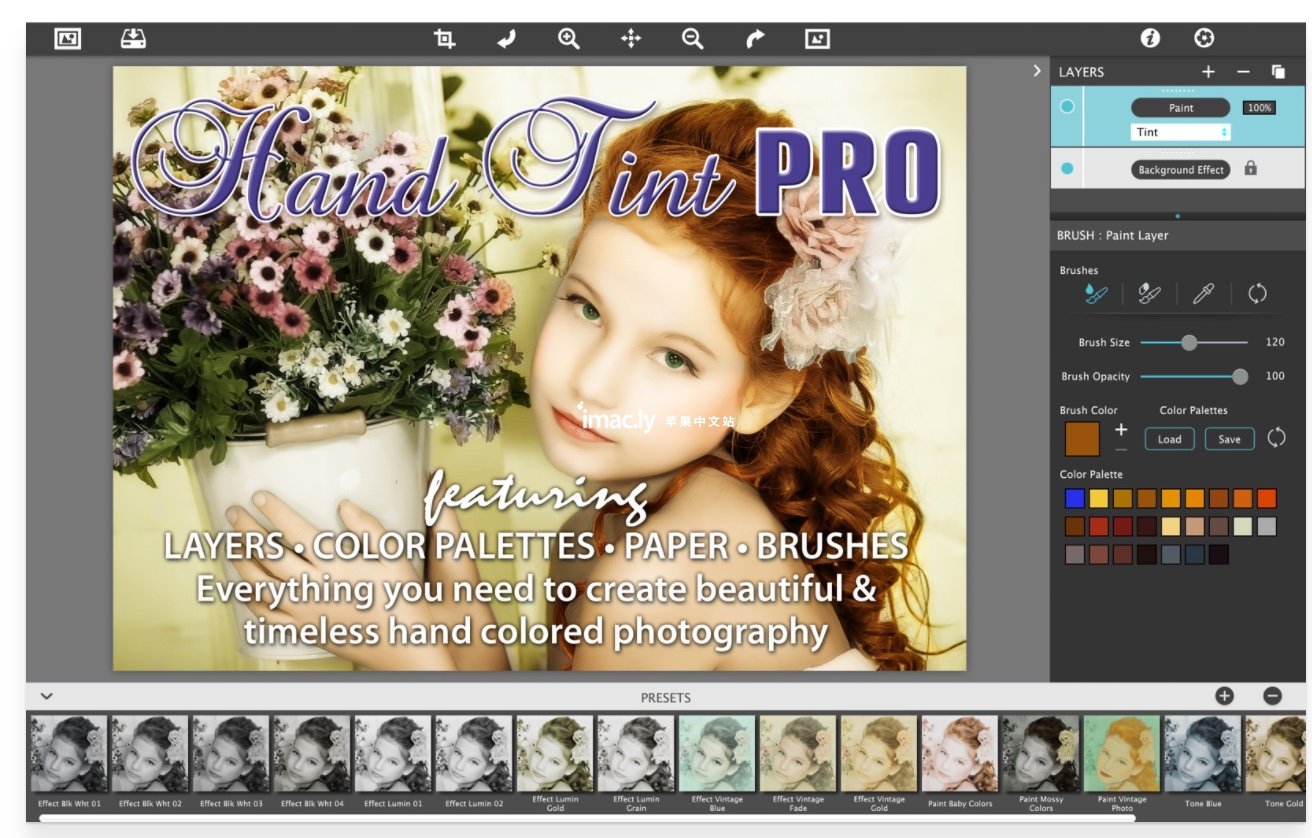Pick the bright yellow swatch beside the blue

coord(1099,498)
